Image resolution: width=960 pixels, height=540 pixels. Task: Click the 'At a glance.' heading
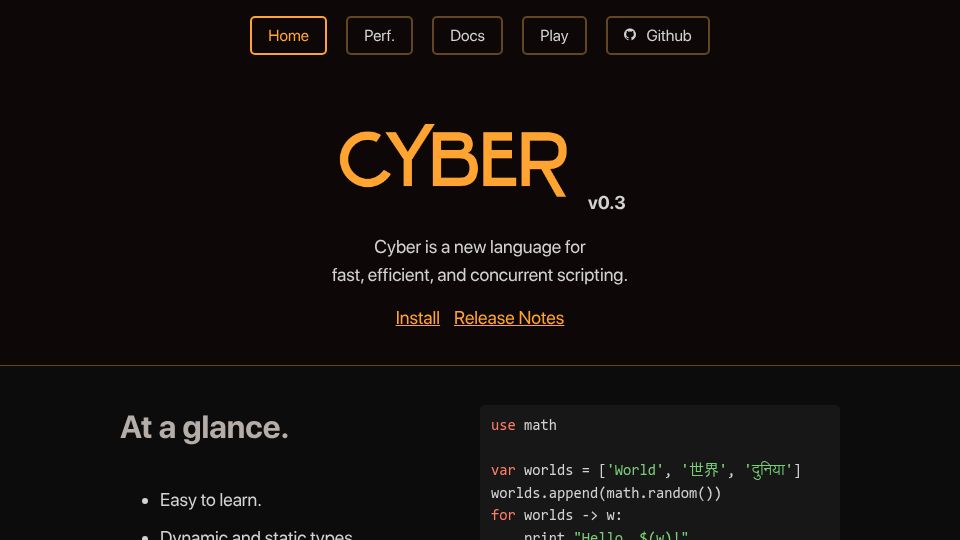204,427
